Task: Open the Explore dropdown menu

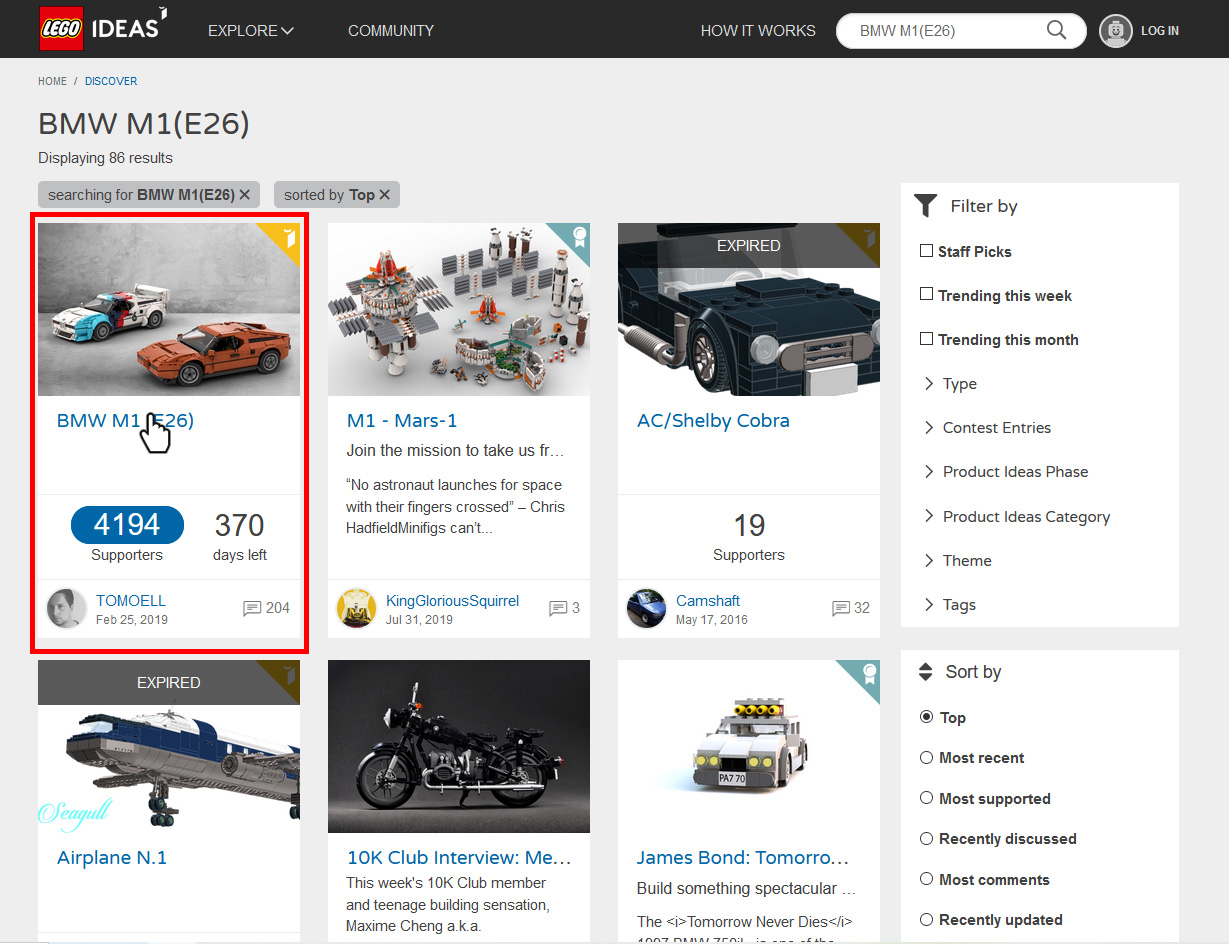Action: (250, 31)
